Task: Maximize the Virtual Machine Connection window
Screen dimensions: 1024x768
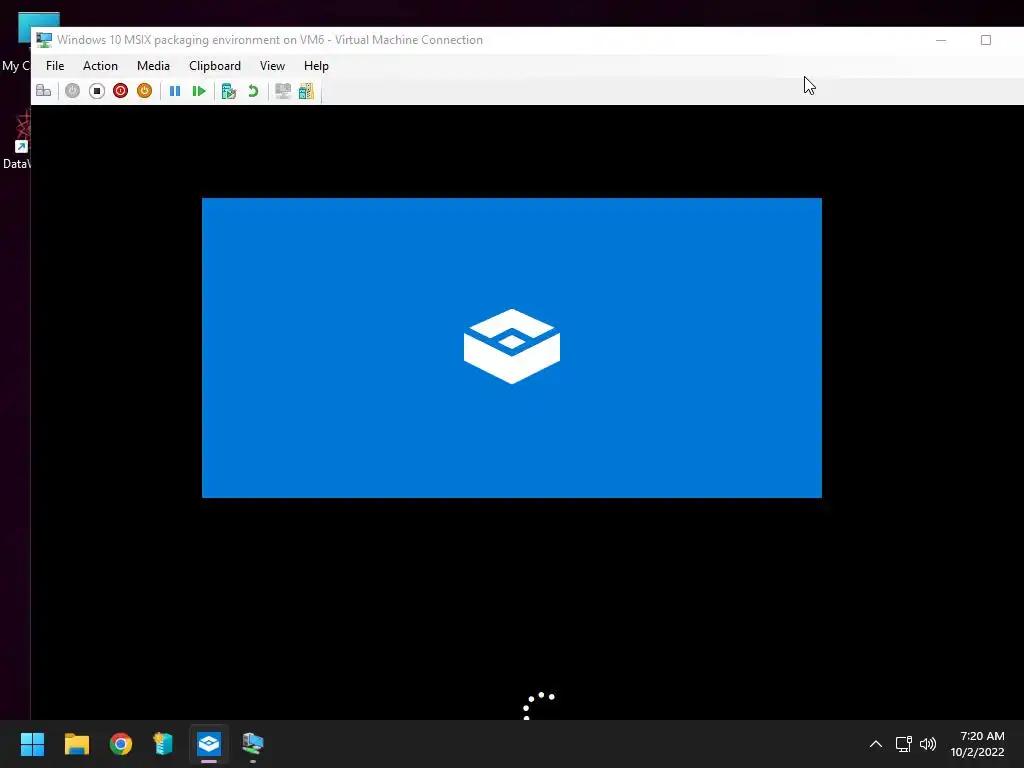Action: pos(986,40)
